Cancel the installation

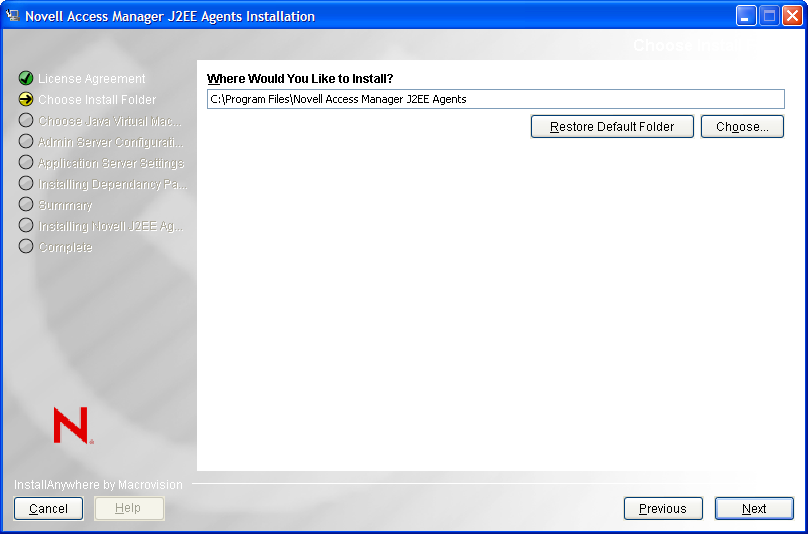(48, 509)
